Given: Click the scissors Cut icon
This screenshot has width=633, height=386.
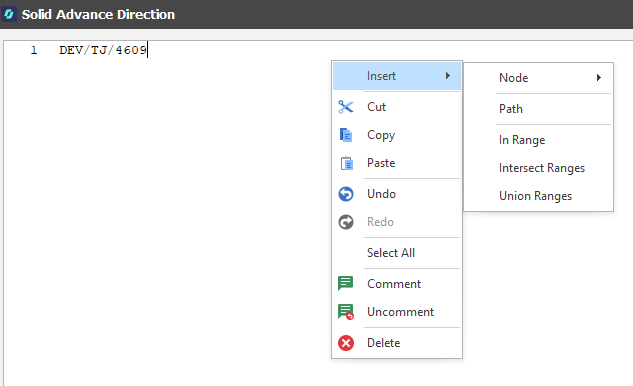Looking at the screenshot, I should click(346, 107).
